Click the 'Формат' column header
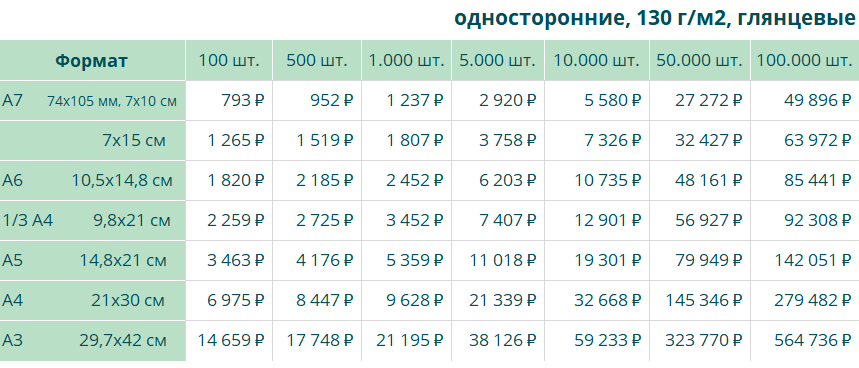 (x=92, y=60)
